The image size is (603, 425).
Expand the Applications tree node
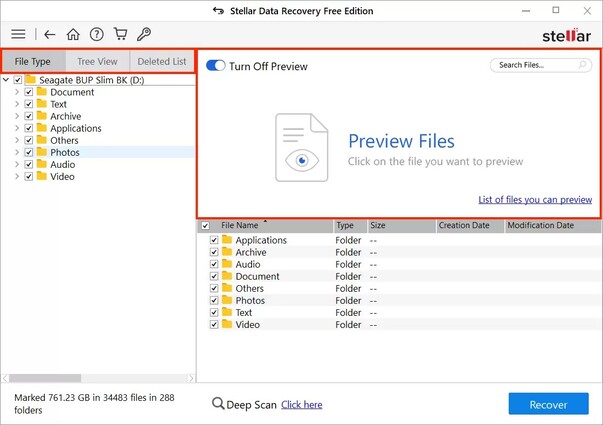click(17, 128)
